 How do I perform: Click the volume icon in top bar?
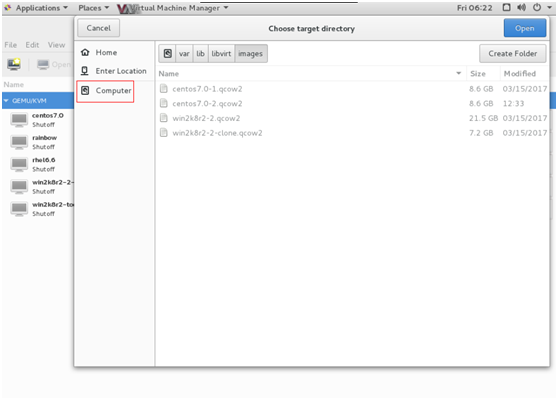522,7
